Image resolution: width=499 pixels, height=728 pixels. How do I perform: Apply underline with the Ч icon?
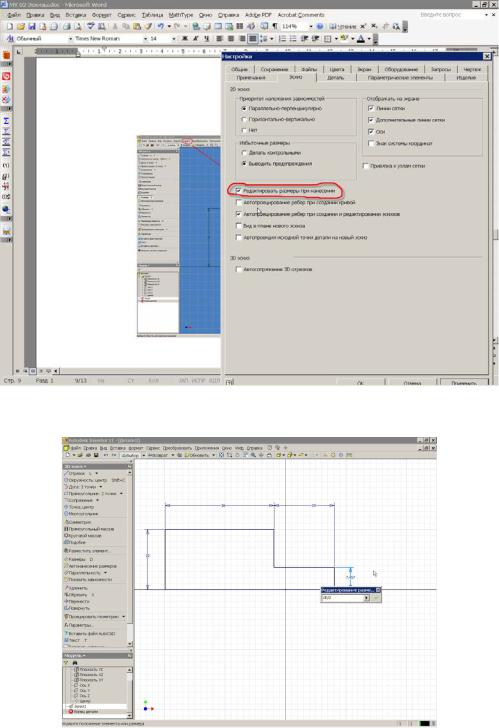click(206, 39)
